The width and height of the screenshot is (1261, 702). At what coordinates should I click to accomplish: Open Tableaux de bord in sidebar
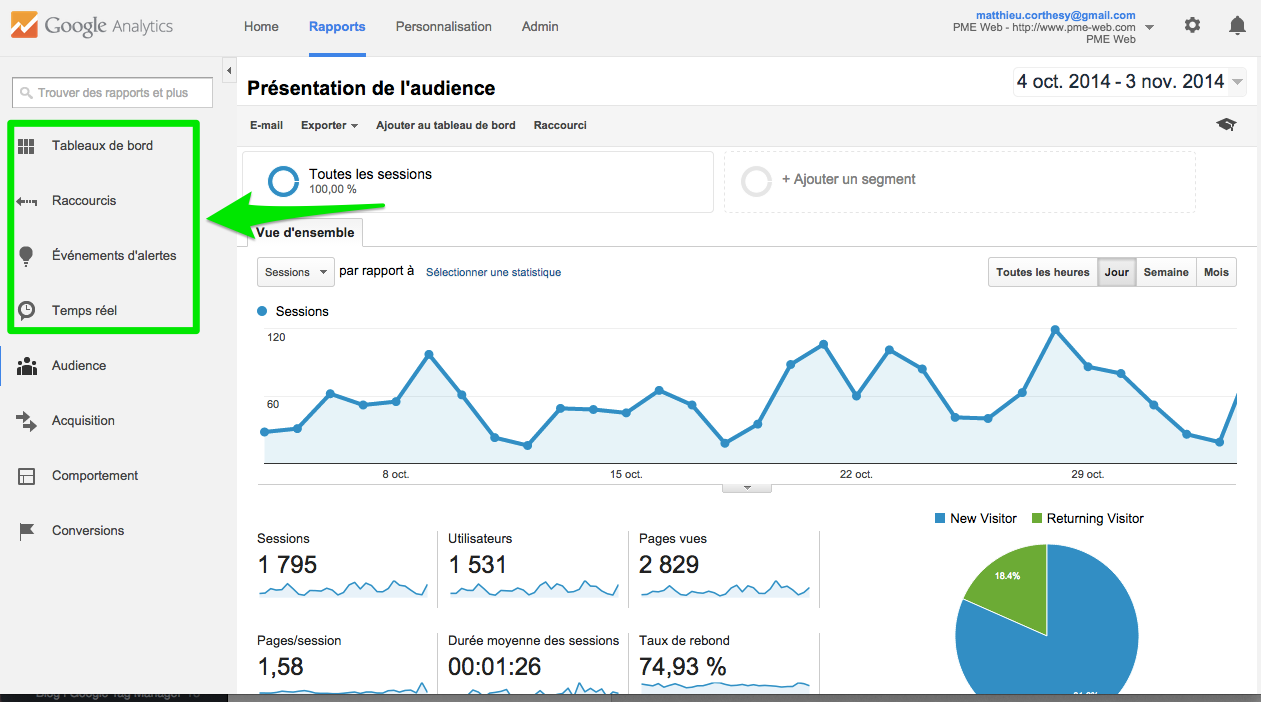pos(102,146)
